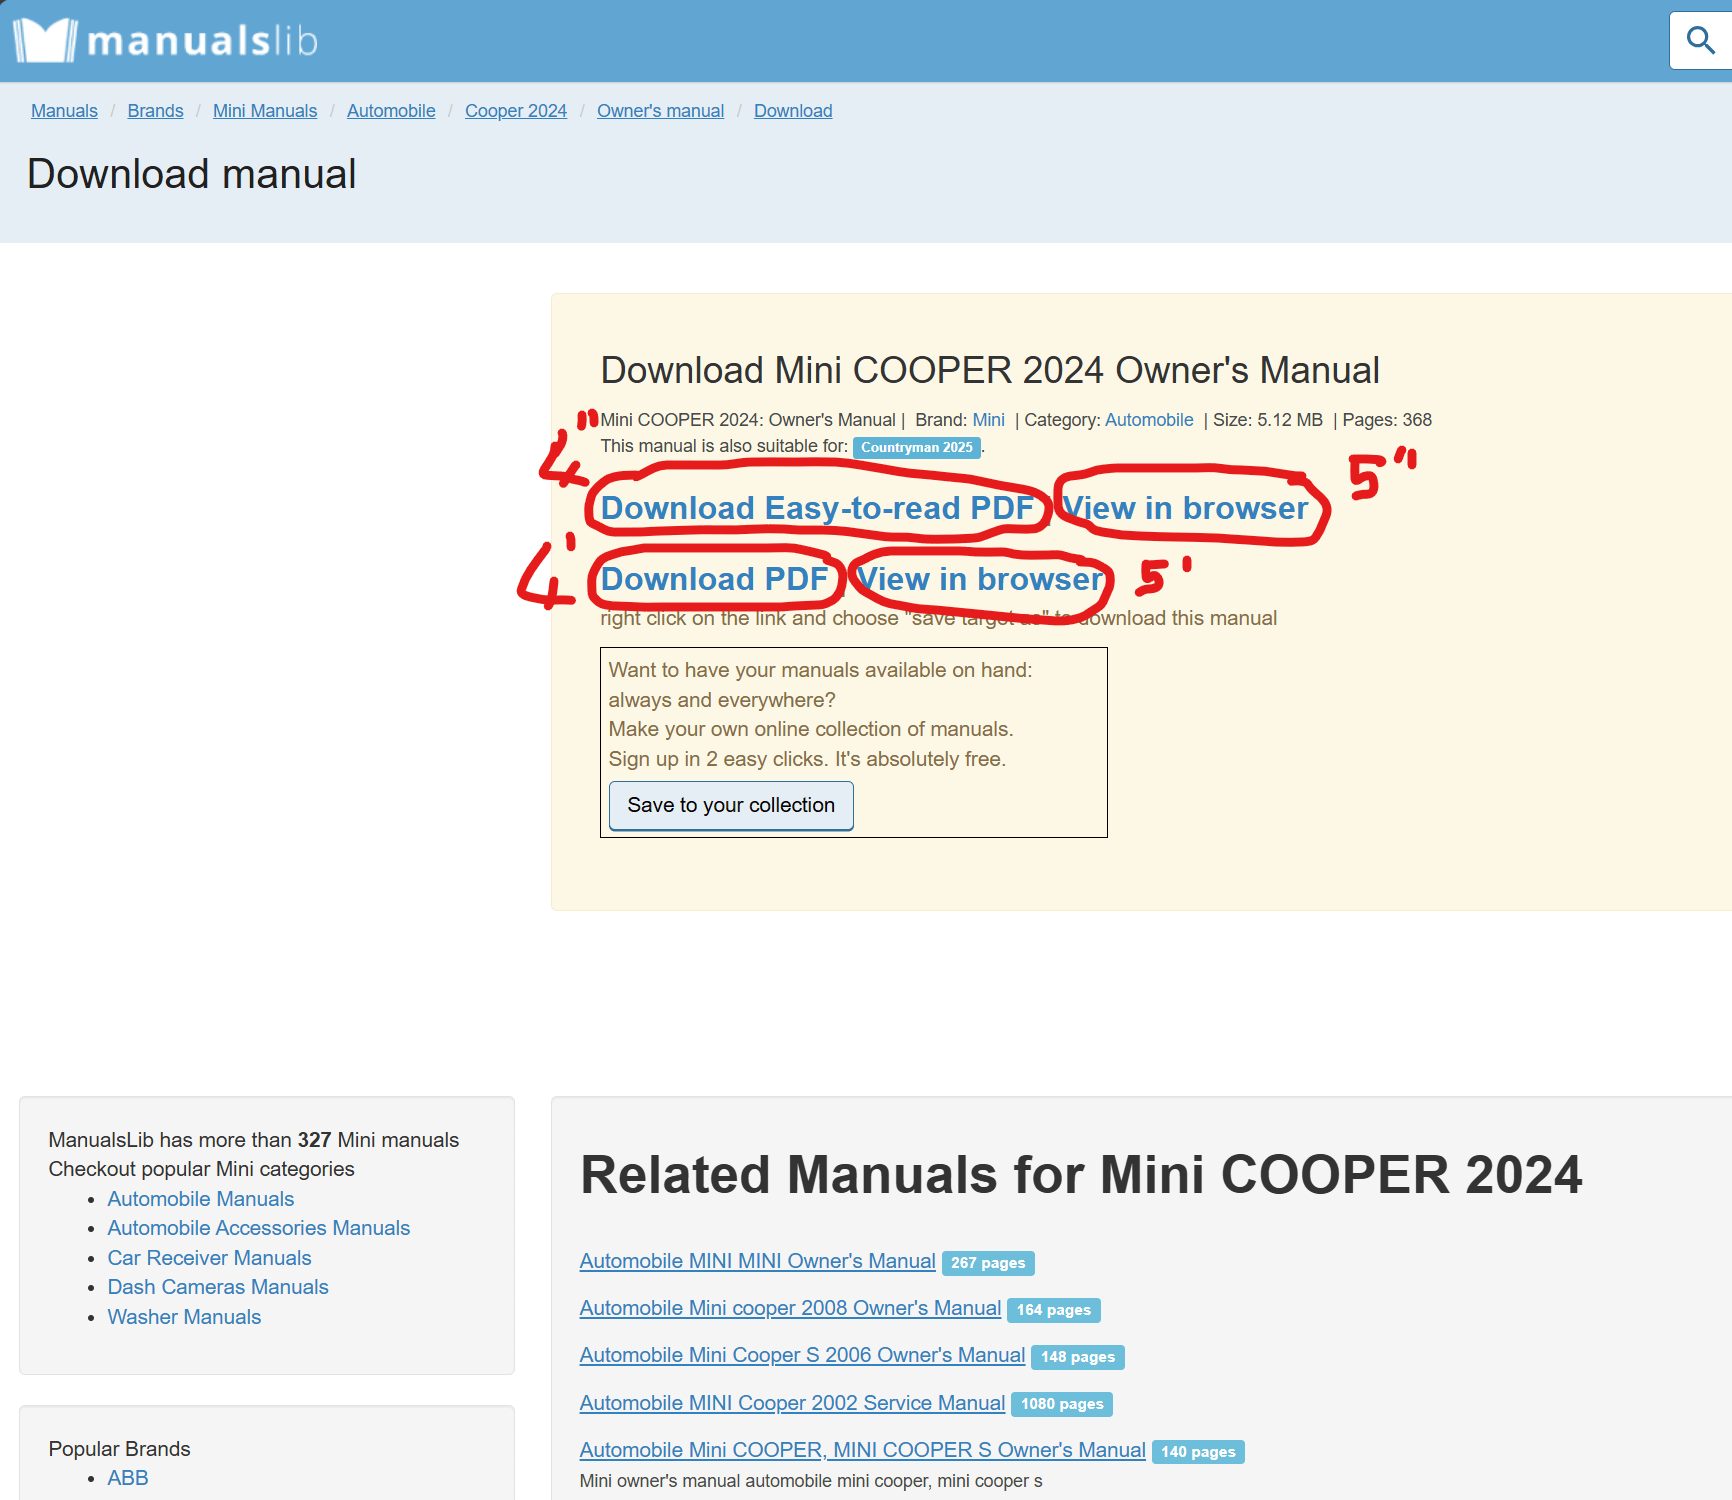Click the Countryman 2025 tag
This screenshot has height=1500, width=1732.
coord(916,447)
